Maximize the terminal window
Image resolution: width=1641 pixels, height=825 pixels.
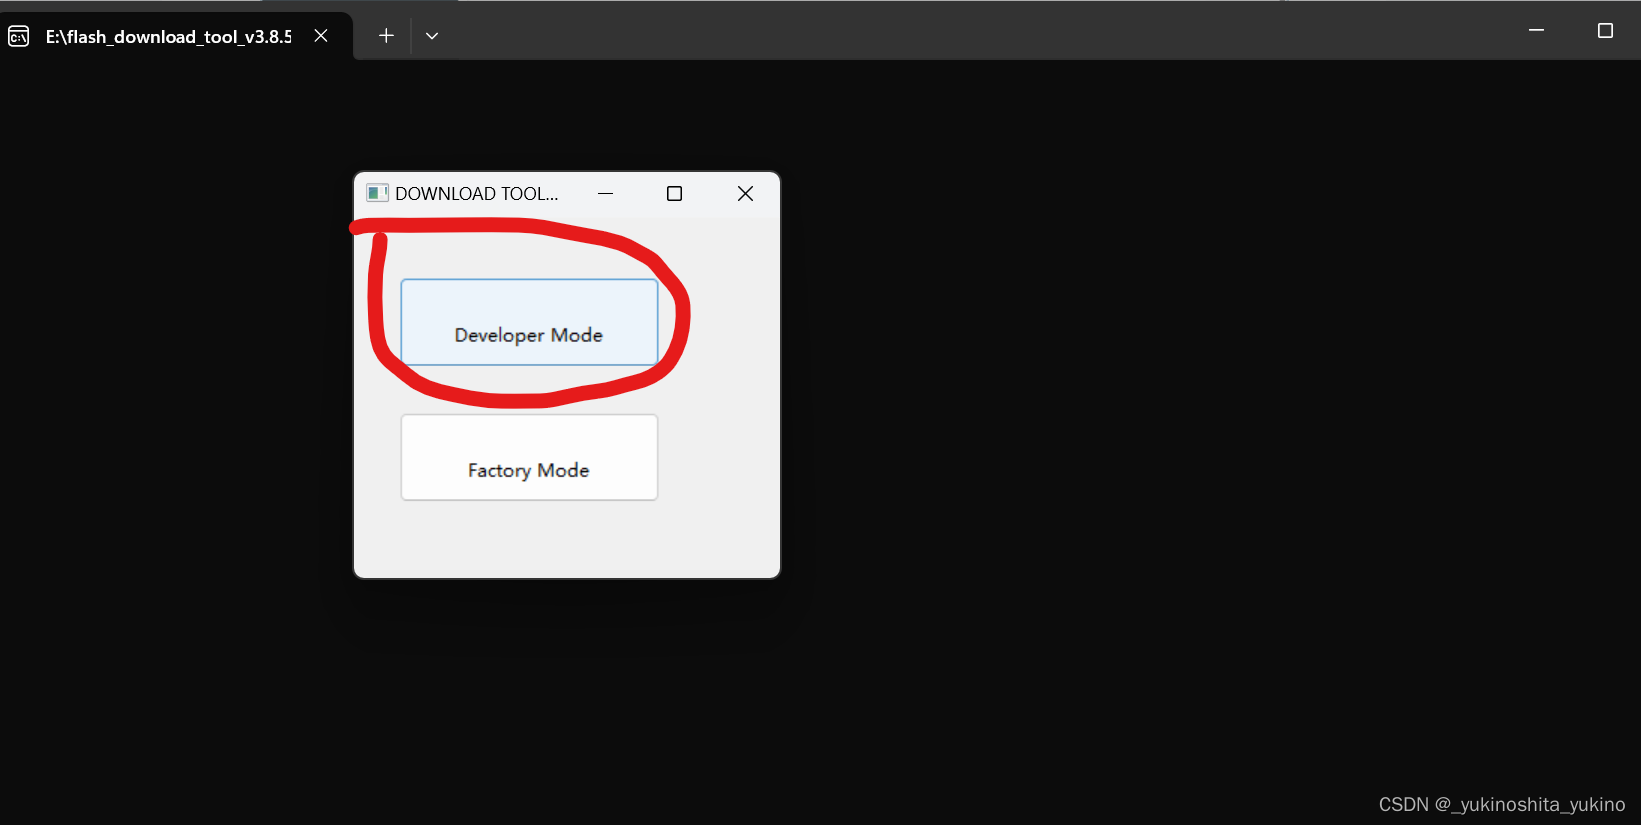click(x=1605, y=31)
